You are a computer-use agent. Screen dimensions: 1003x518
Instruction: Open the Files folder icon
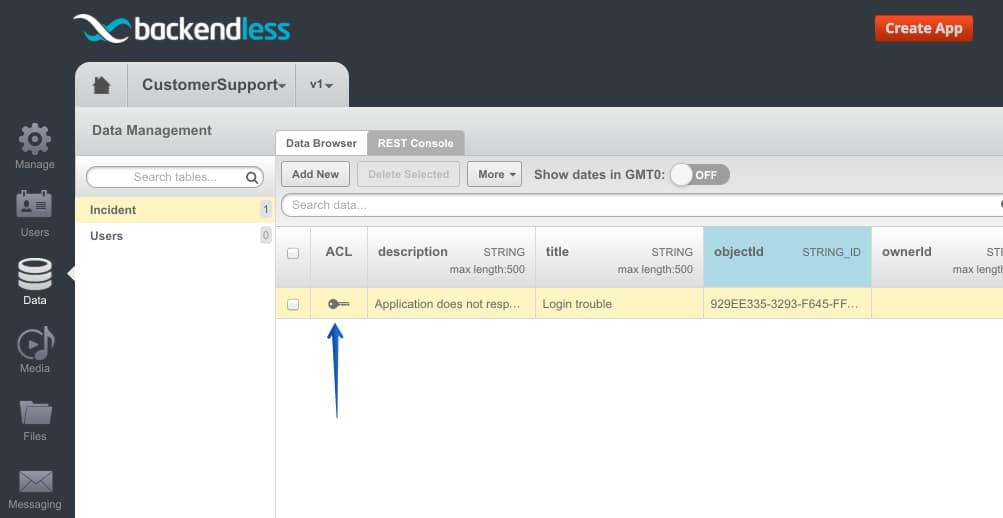click(35, 412)
